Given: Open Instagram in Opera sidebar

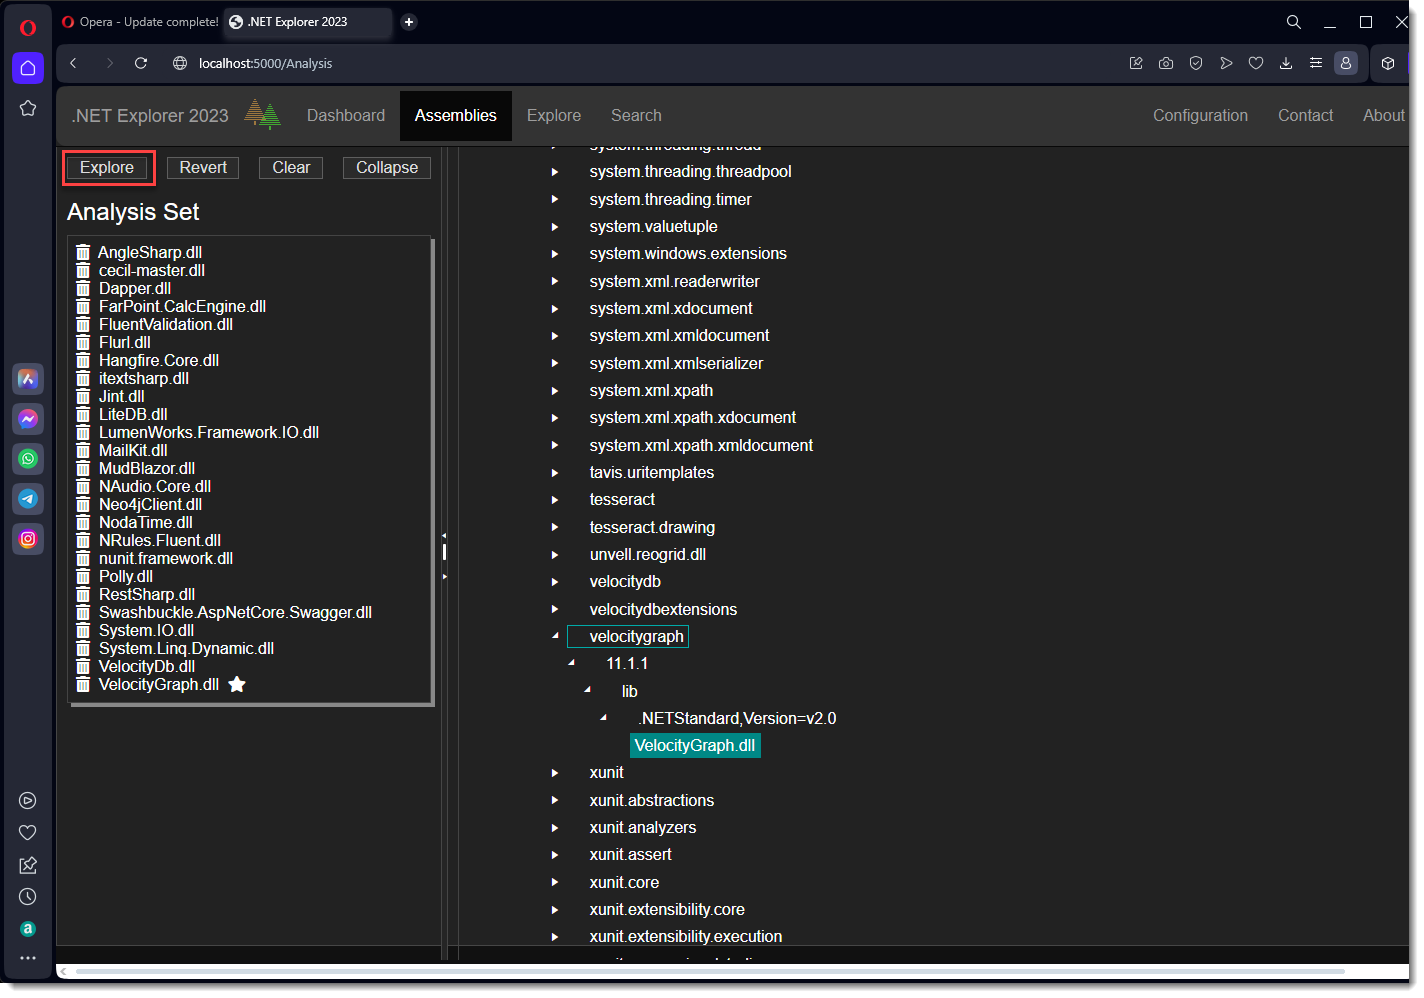Looking at the screenshot, I should click(x=28, y=539).
